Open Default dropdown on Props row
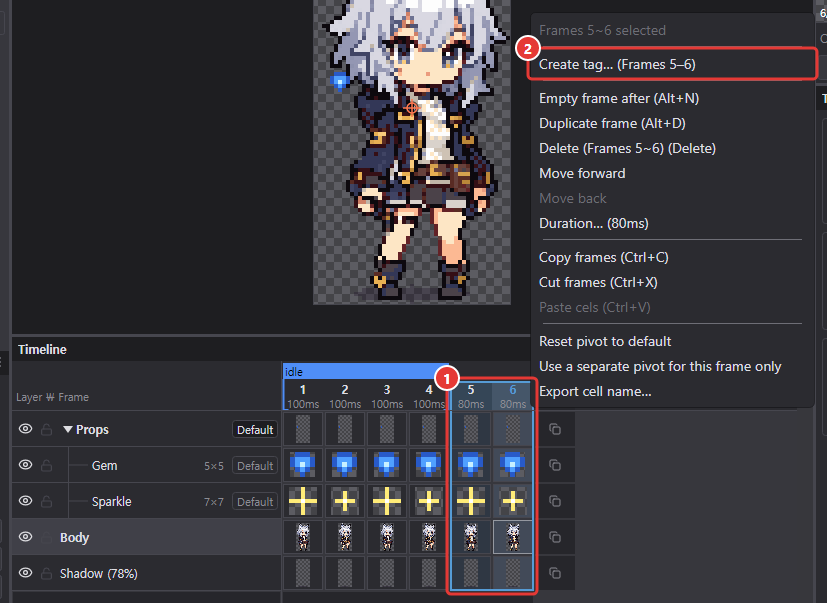 coord(255,430)
